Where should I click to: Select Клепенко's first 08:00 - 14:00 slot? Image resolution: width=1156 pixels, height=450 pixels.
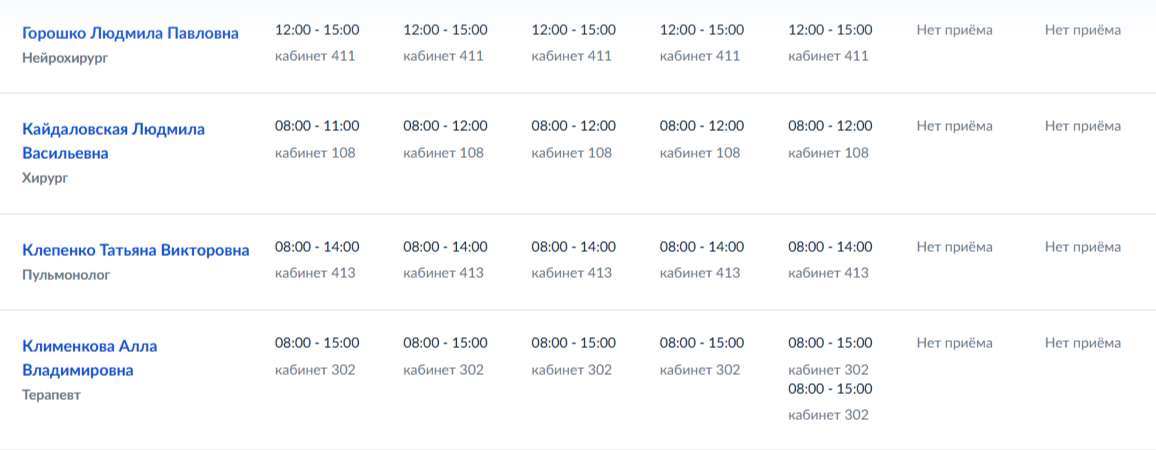(317, 247)
